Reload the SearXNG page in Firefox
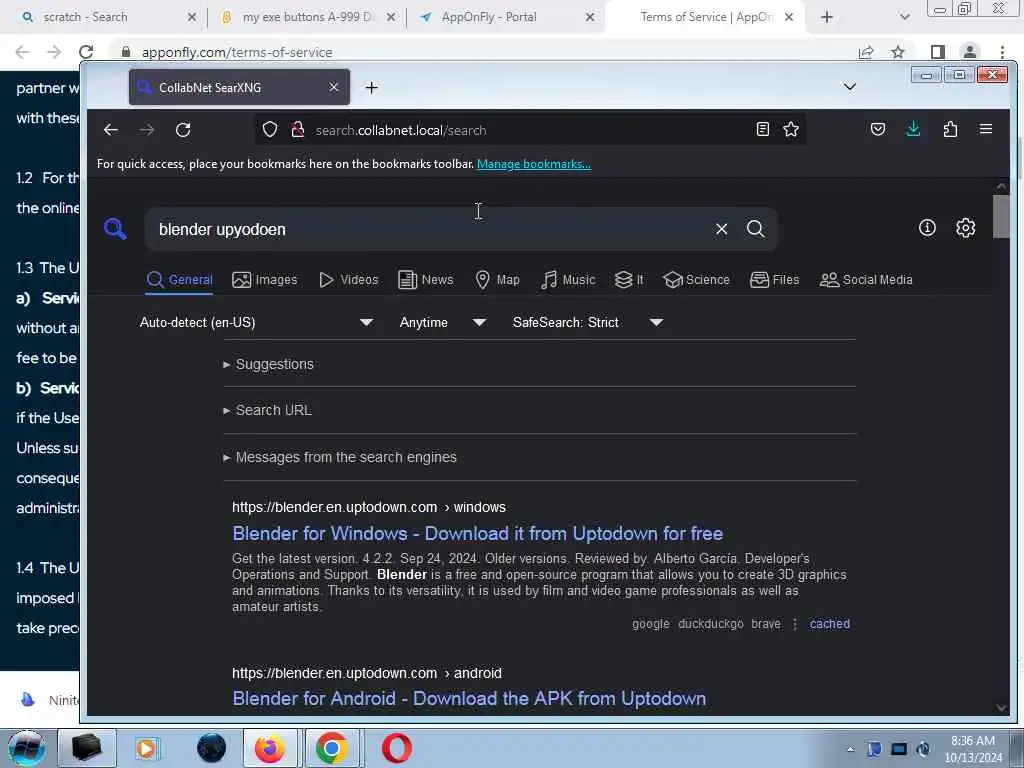Screen dimensions: 1024x768 tap(183, 130)
